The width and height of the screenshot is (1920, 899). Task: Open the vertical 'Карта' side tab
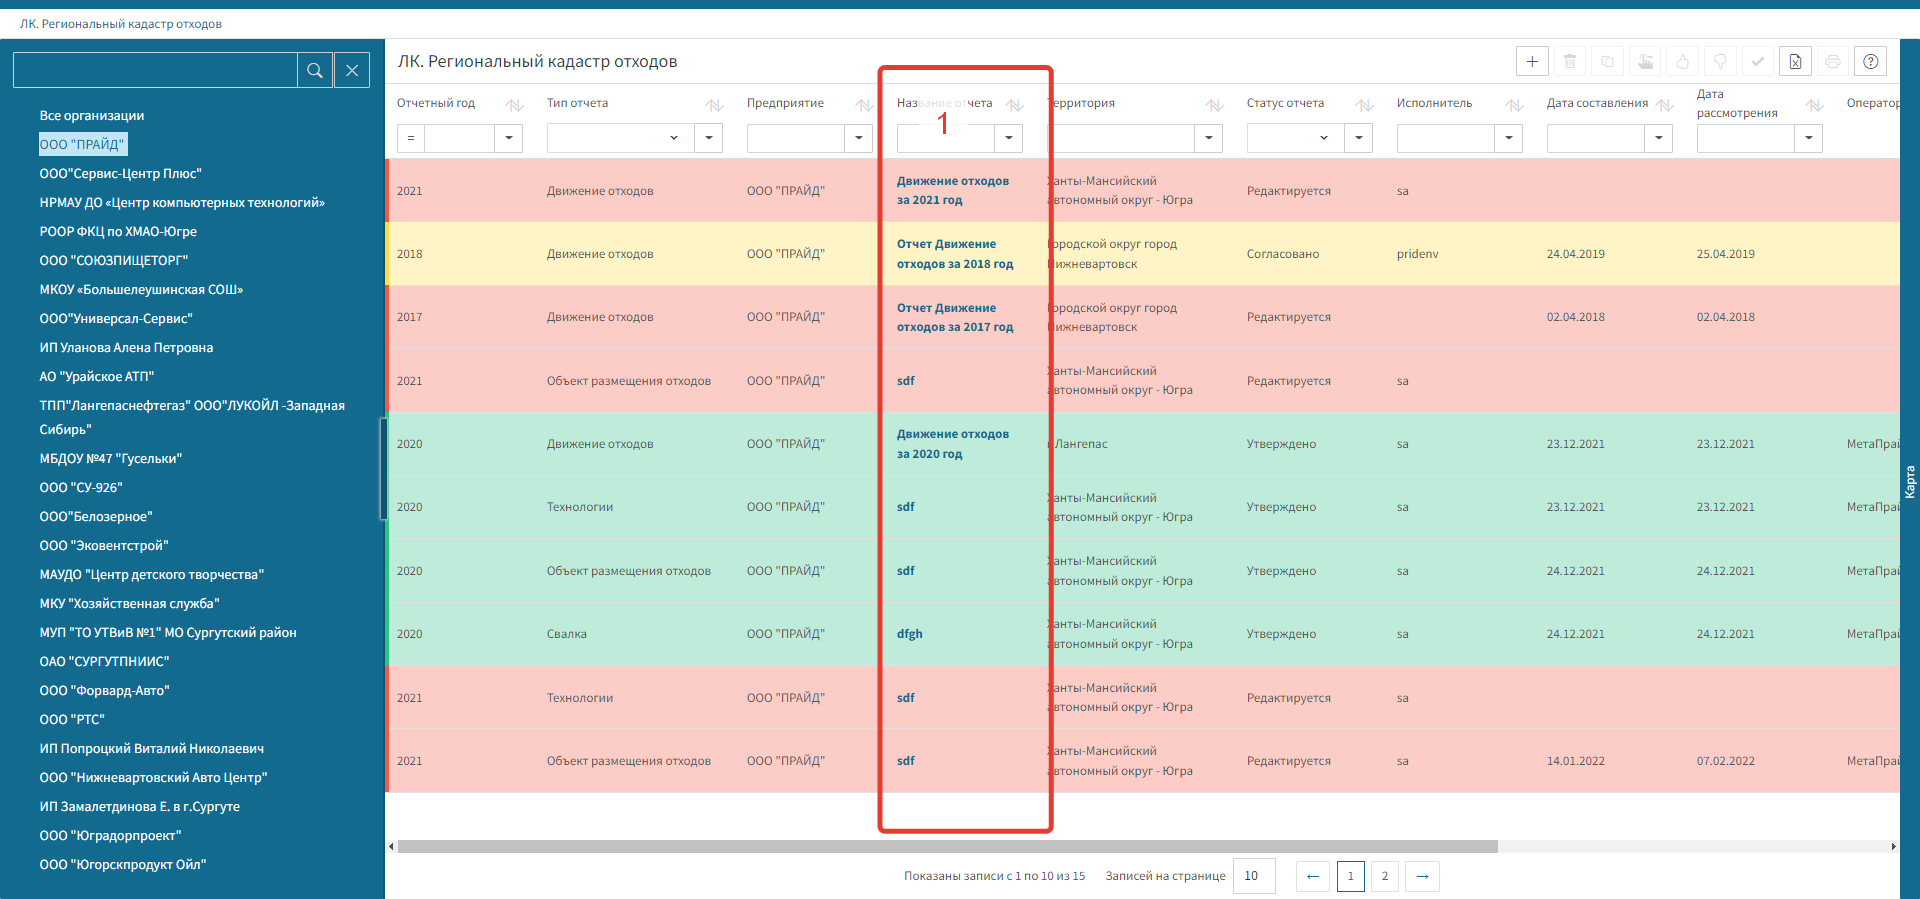coord(1909,481)
